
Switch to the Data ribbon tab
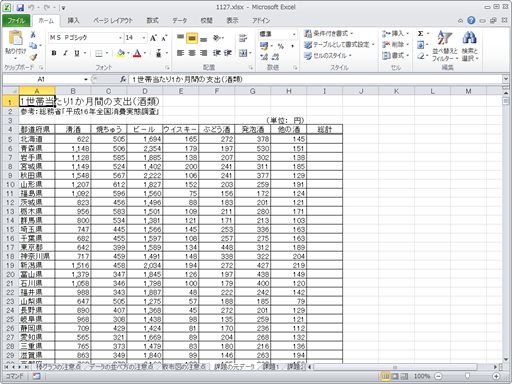coord(179,20)
